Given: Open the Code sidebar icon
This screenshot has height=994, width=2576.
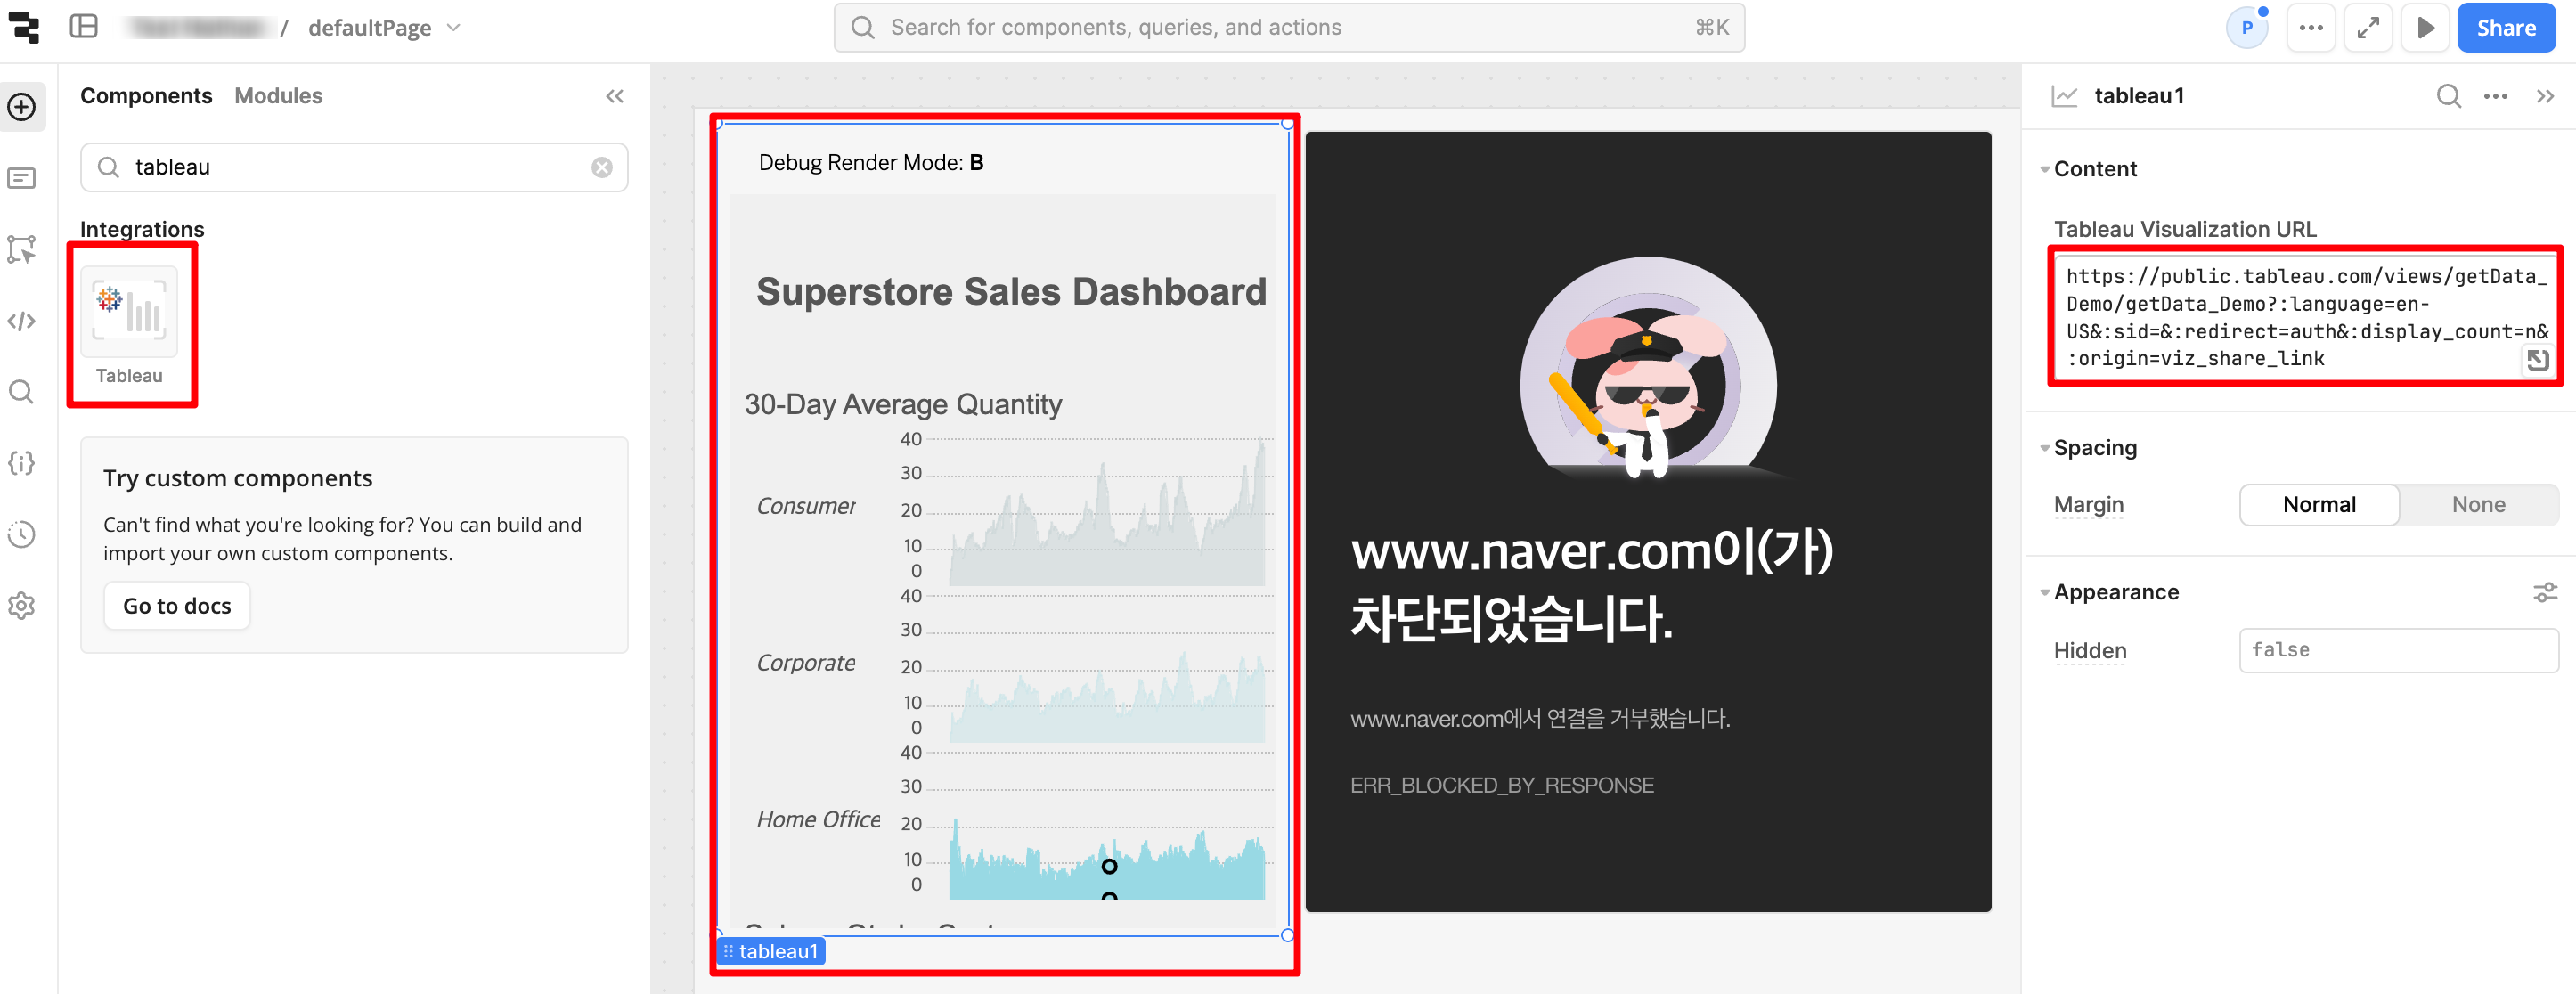Looking at the screenshot, I should point(22,321).
